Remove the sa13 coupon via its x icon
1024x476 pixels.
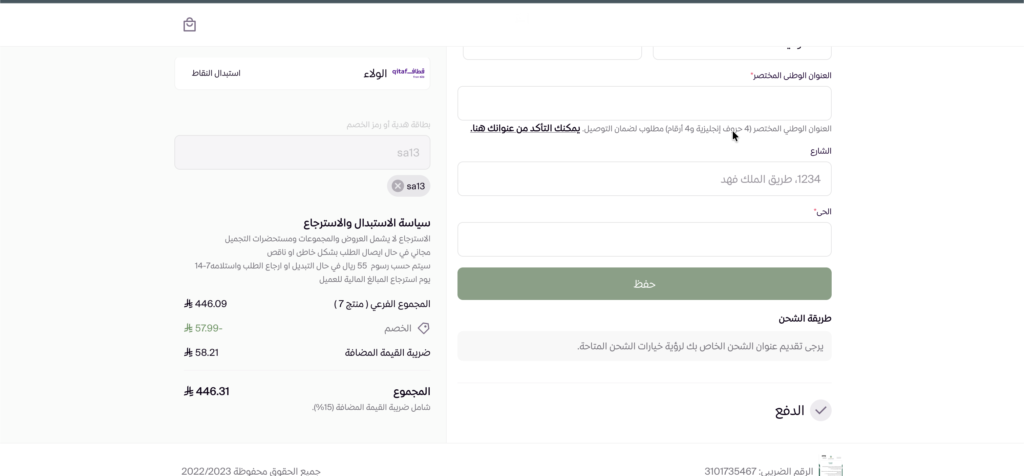[398, 186]
